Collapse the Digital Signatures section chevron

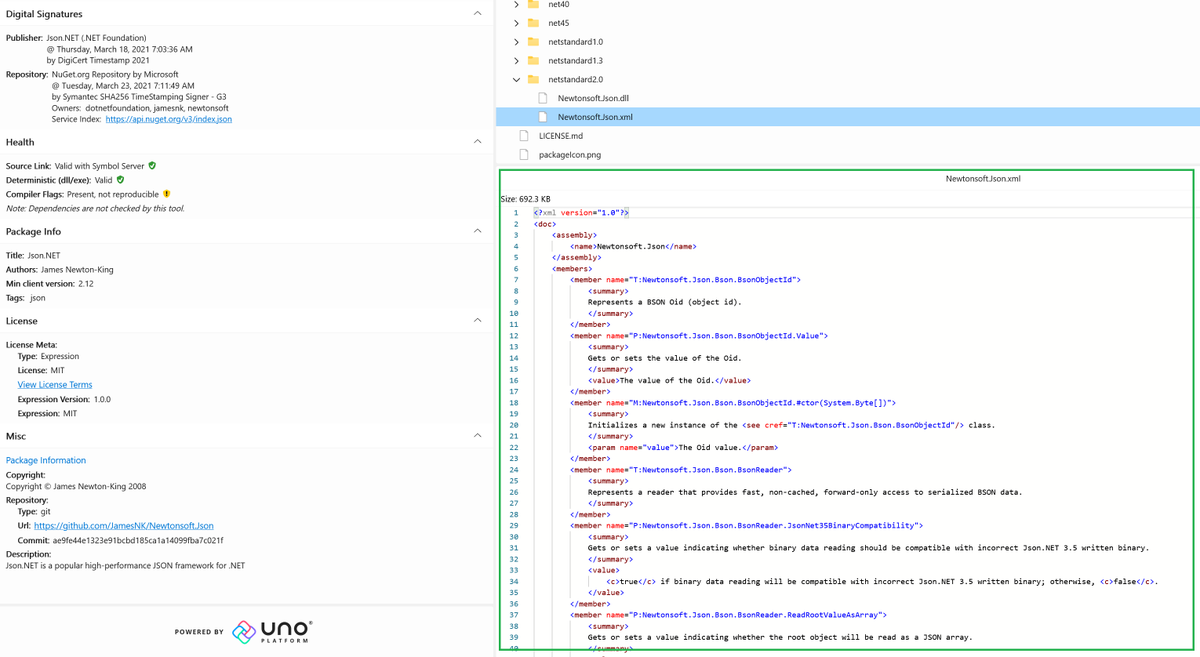[x=477, y=14]
